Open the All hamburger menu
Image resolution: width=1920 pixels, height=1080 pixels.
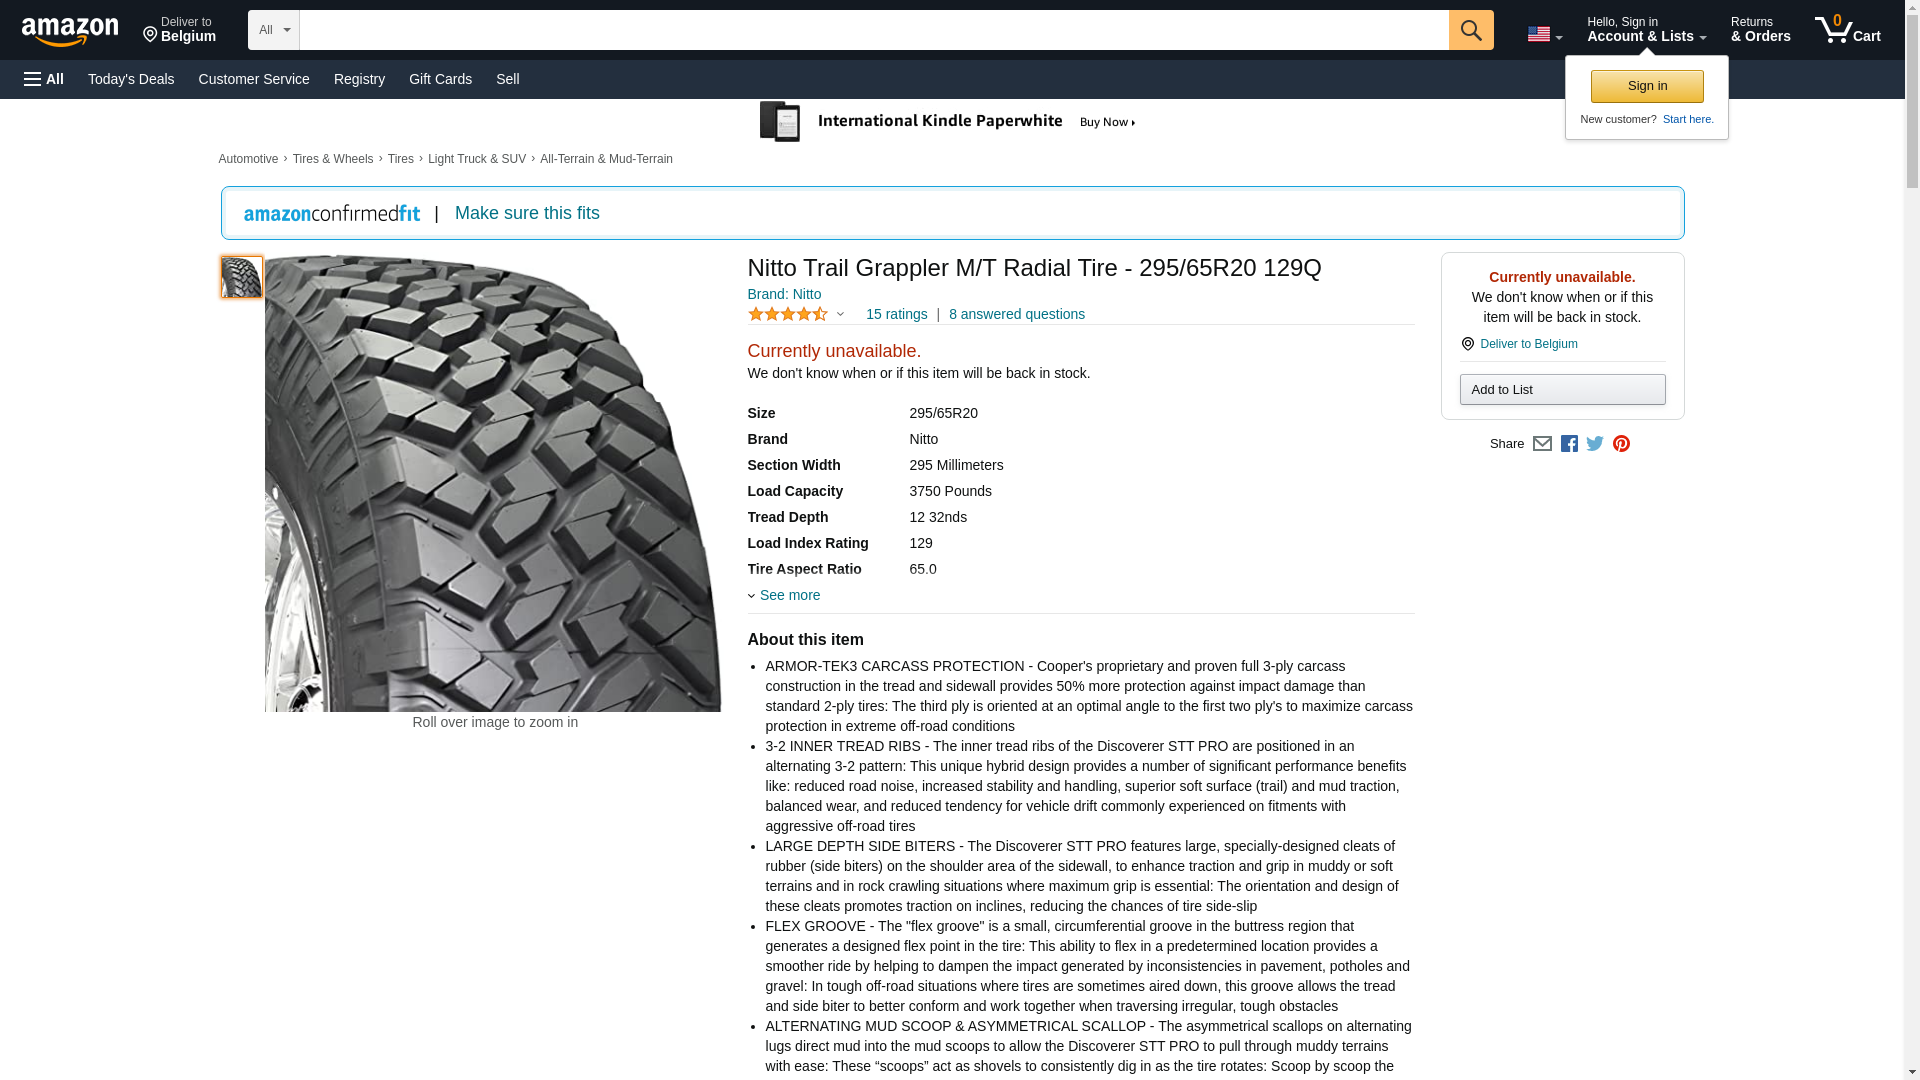[x=44, y=79]
